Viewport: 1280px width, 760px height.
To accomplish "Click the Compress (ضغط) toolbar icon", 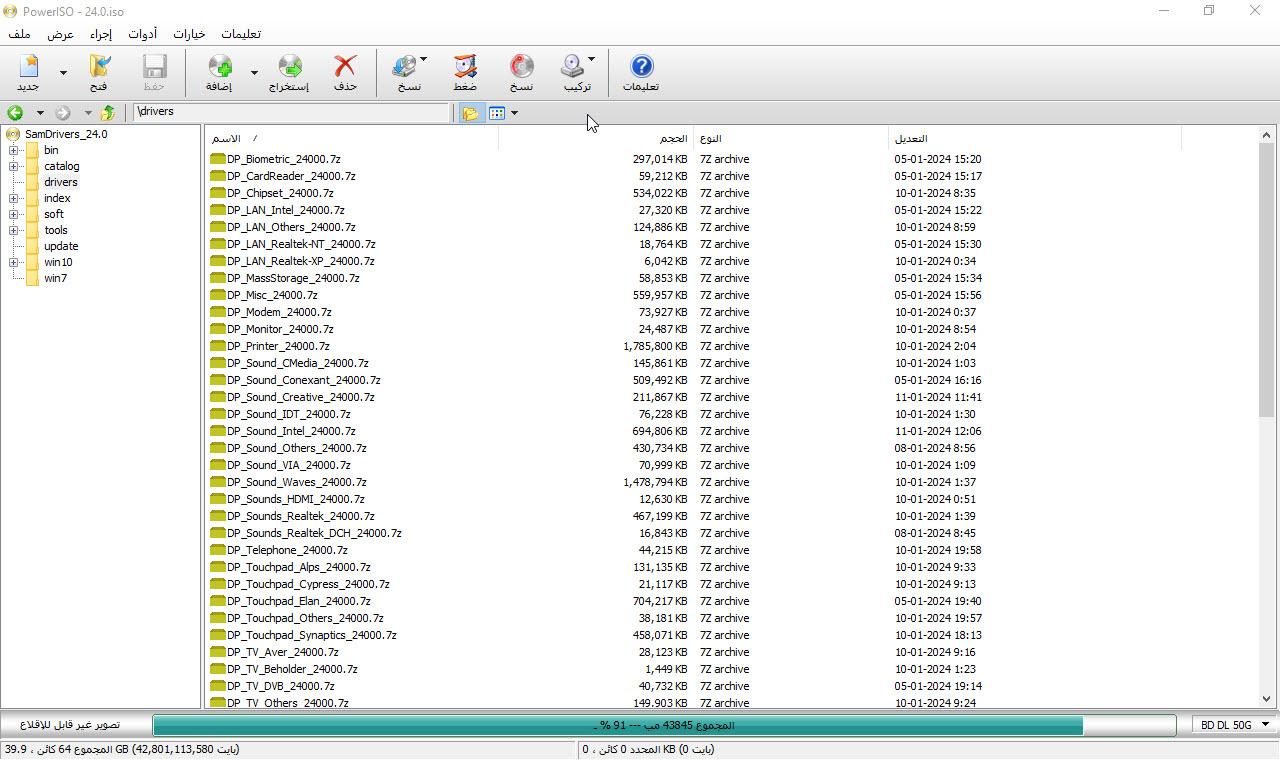I will (465, 67).
